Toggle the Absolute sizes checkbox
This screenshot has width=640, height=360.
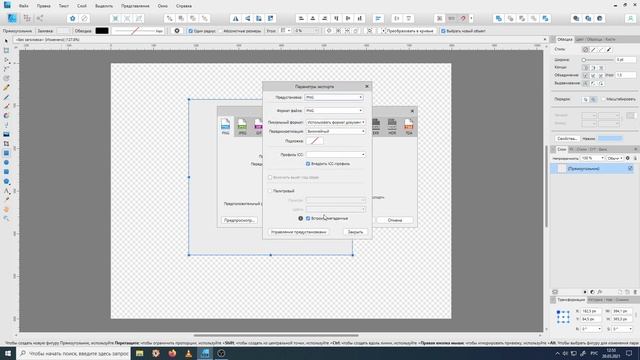221,31
